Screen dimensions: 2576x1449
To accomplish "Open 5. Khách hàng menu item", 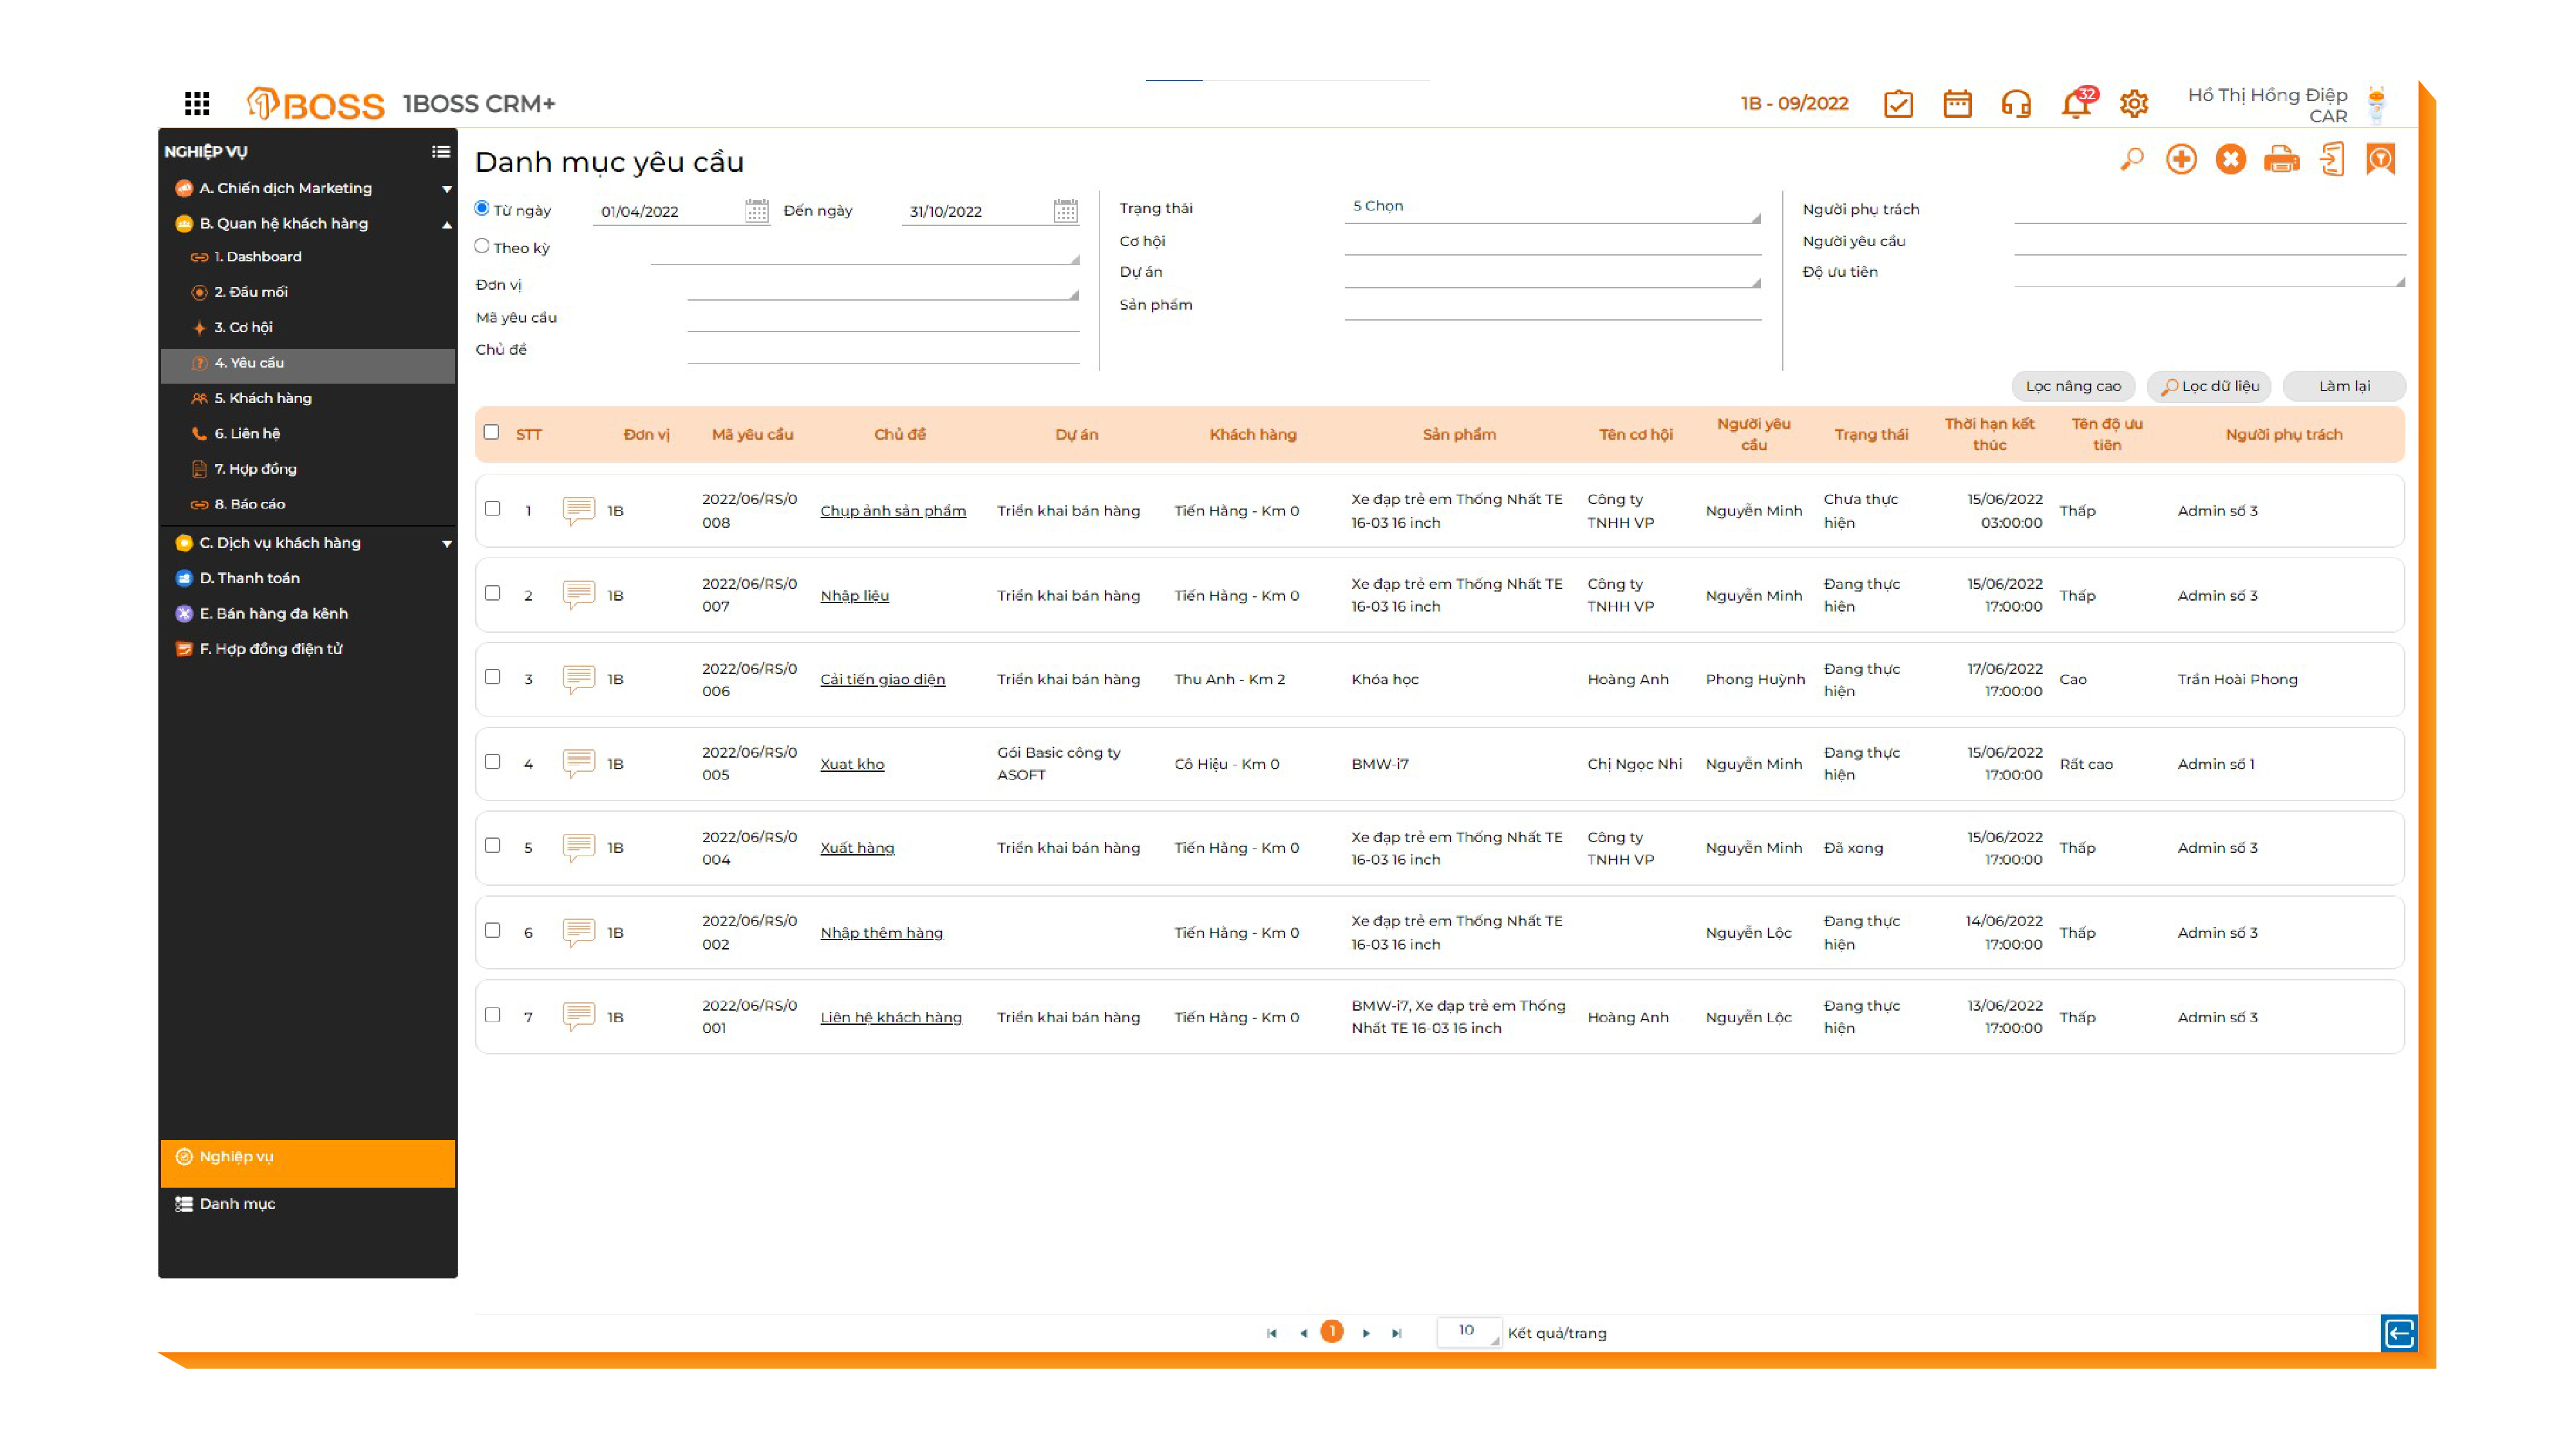I will 262,398.
